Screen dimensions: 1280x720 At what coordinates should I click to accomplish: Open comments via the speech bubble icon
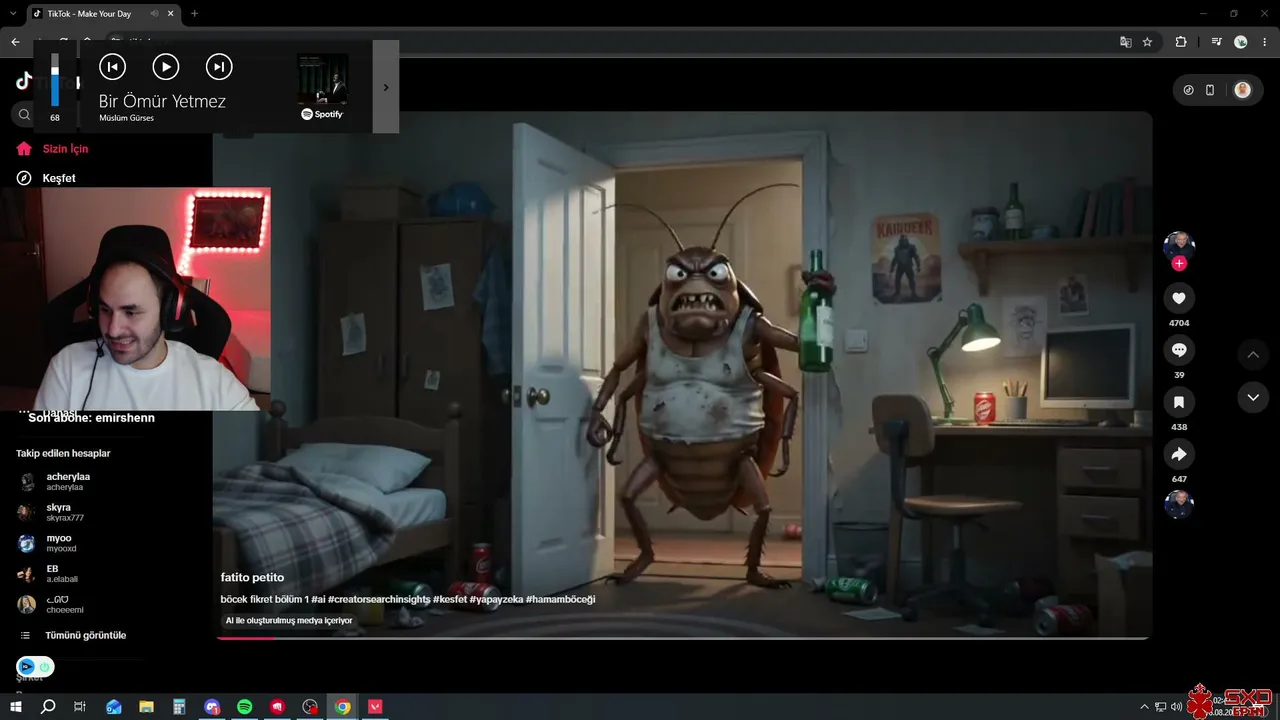[x=1179, y=350]
